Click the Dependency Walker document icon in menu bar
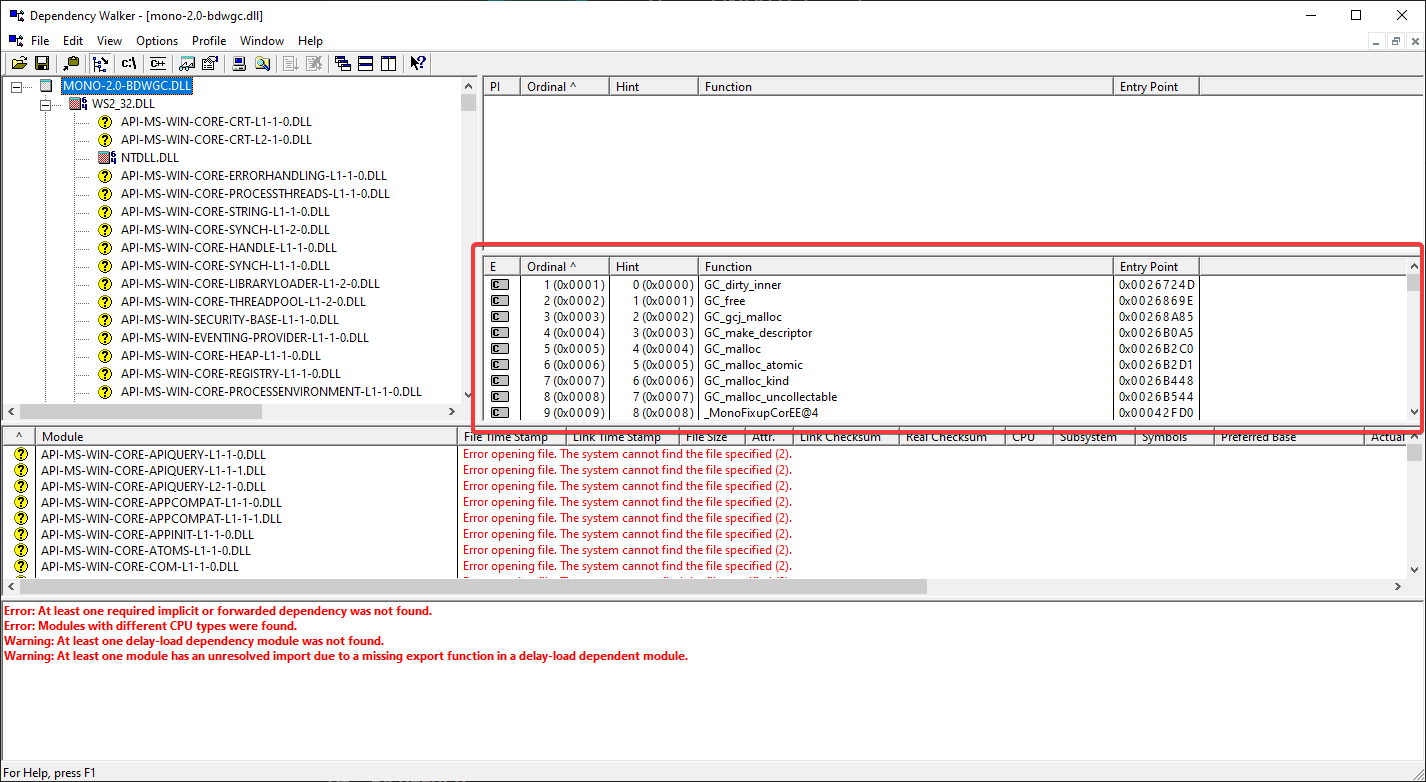 pyautogui.click(x=15, y=41)
